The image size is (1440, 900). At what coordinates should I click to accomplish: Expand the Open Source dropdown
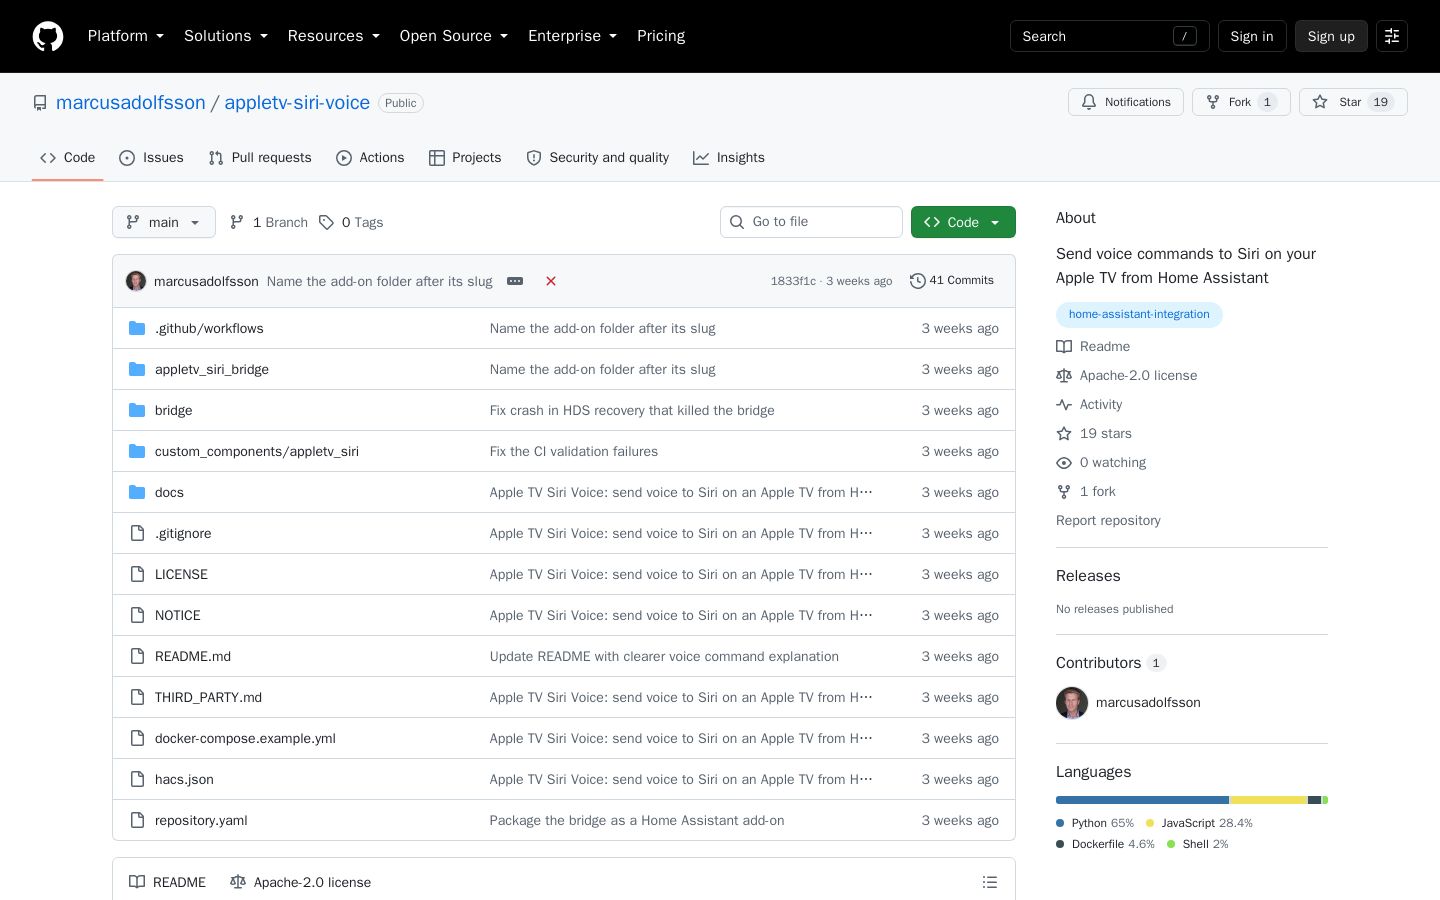[454, 36]
